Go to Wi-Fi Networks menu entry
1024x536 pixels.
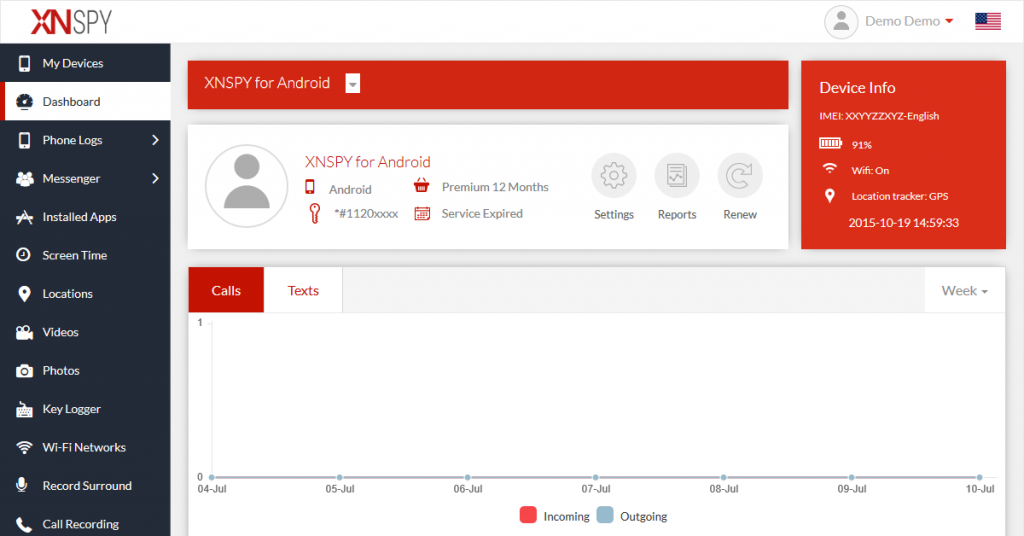pyautogui.click(x=86, y=447)
